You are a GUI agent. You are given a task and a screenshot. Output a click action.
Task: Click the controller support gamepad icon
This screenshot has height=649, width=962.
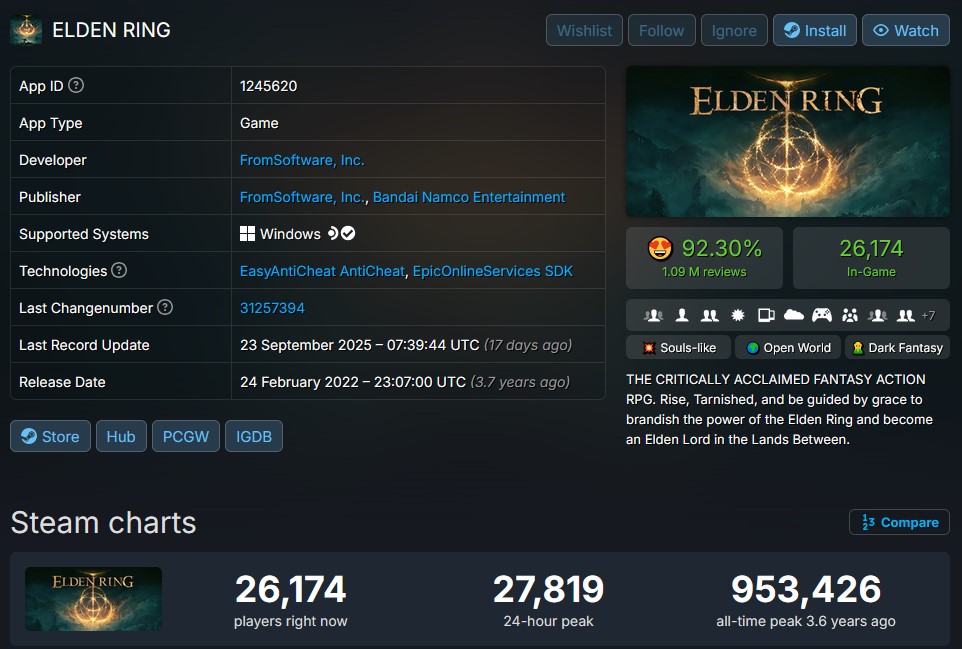[x=822, y=315]
